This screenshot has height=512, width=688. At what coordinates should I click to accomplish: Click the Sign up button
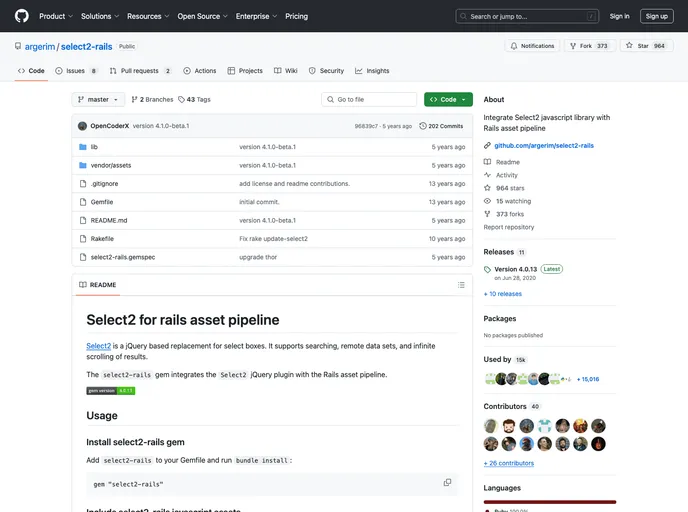pyautogui.click(x=656, y=16)
